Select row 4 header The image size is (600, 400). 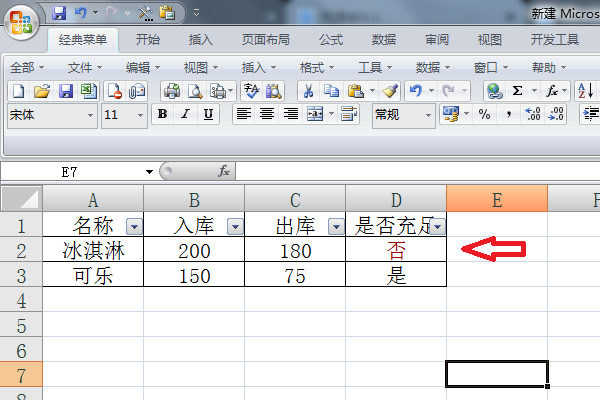click(x=21, y=300)
